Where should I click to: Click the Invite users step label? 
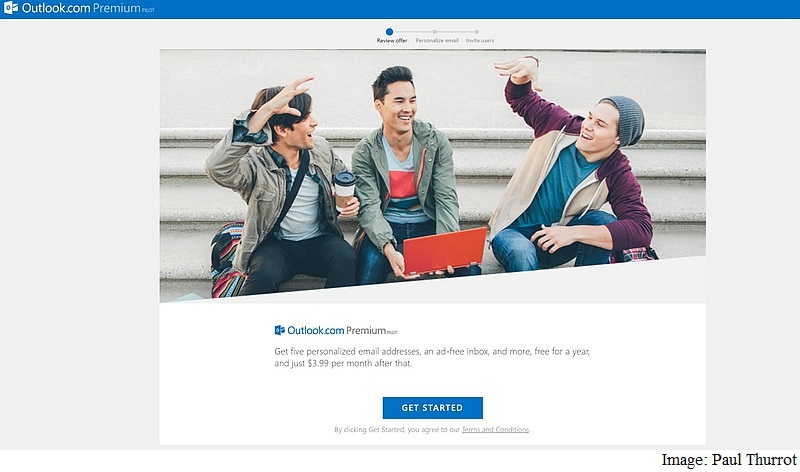coord(480,41)
